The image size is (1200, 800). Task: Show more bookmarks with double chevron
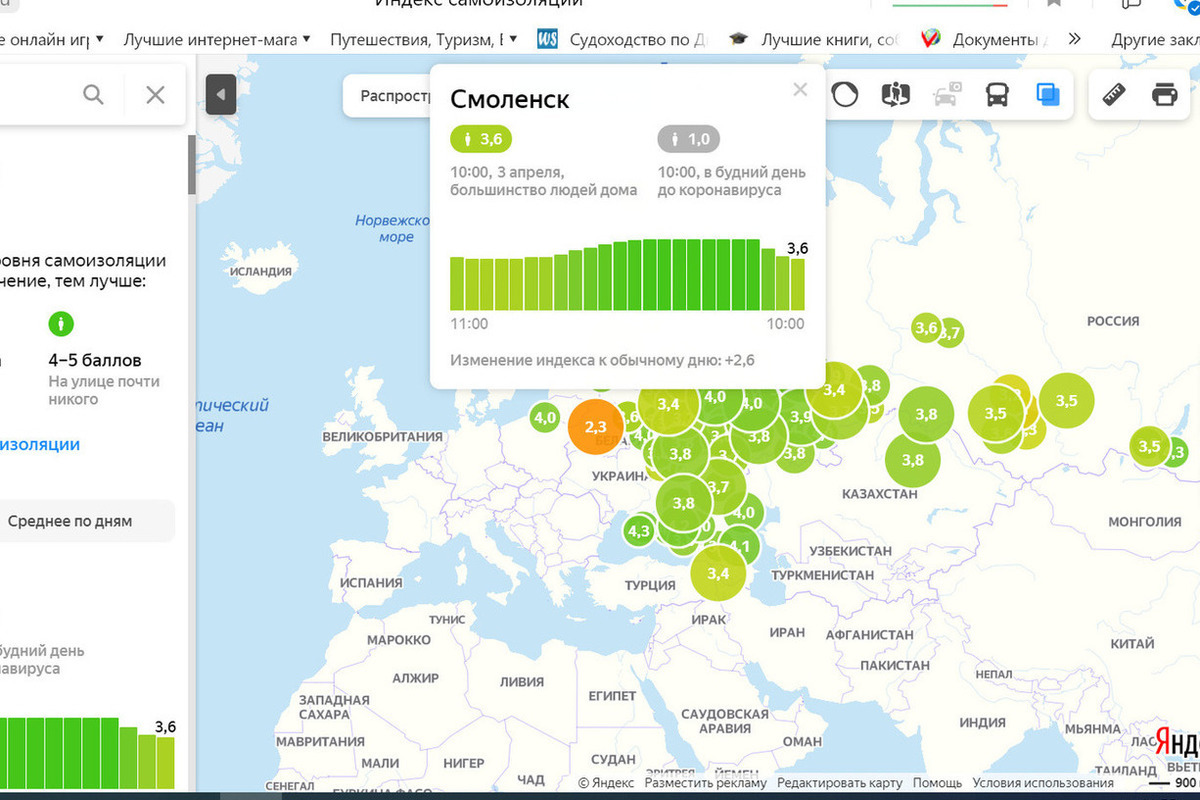coord(1074,40)
